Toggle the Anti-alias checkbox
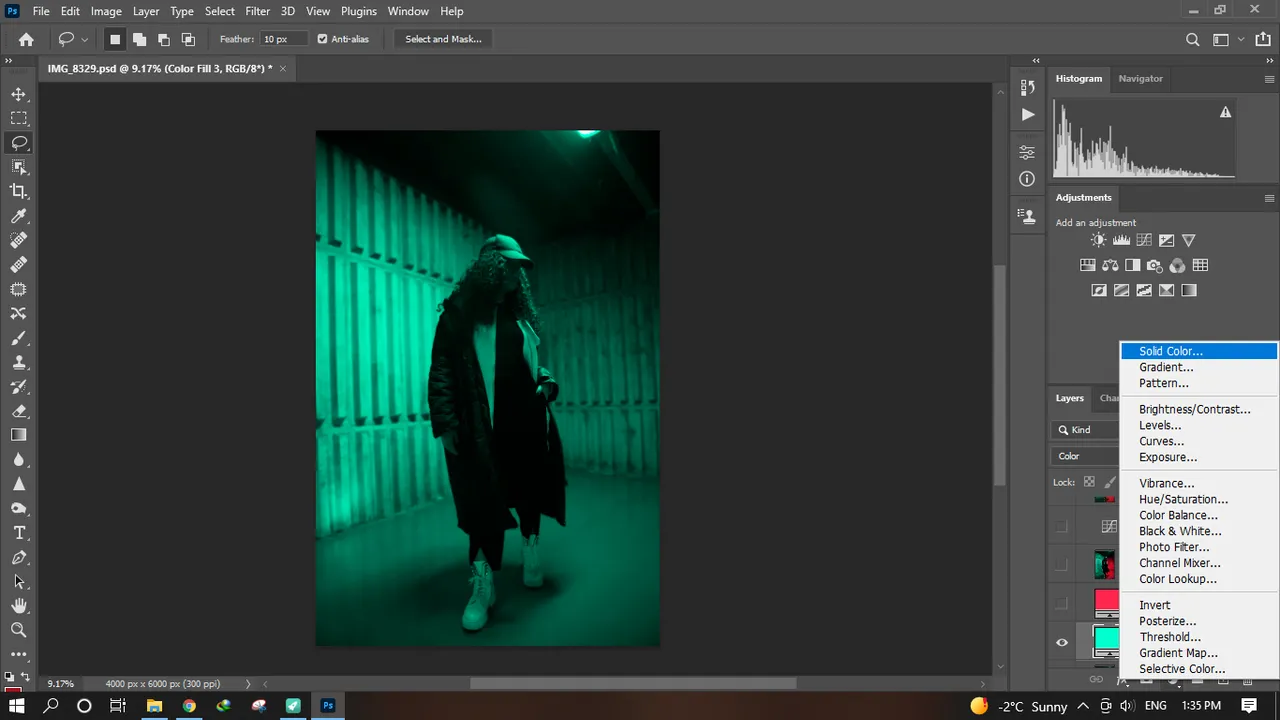 [x=322, y=39]
